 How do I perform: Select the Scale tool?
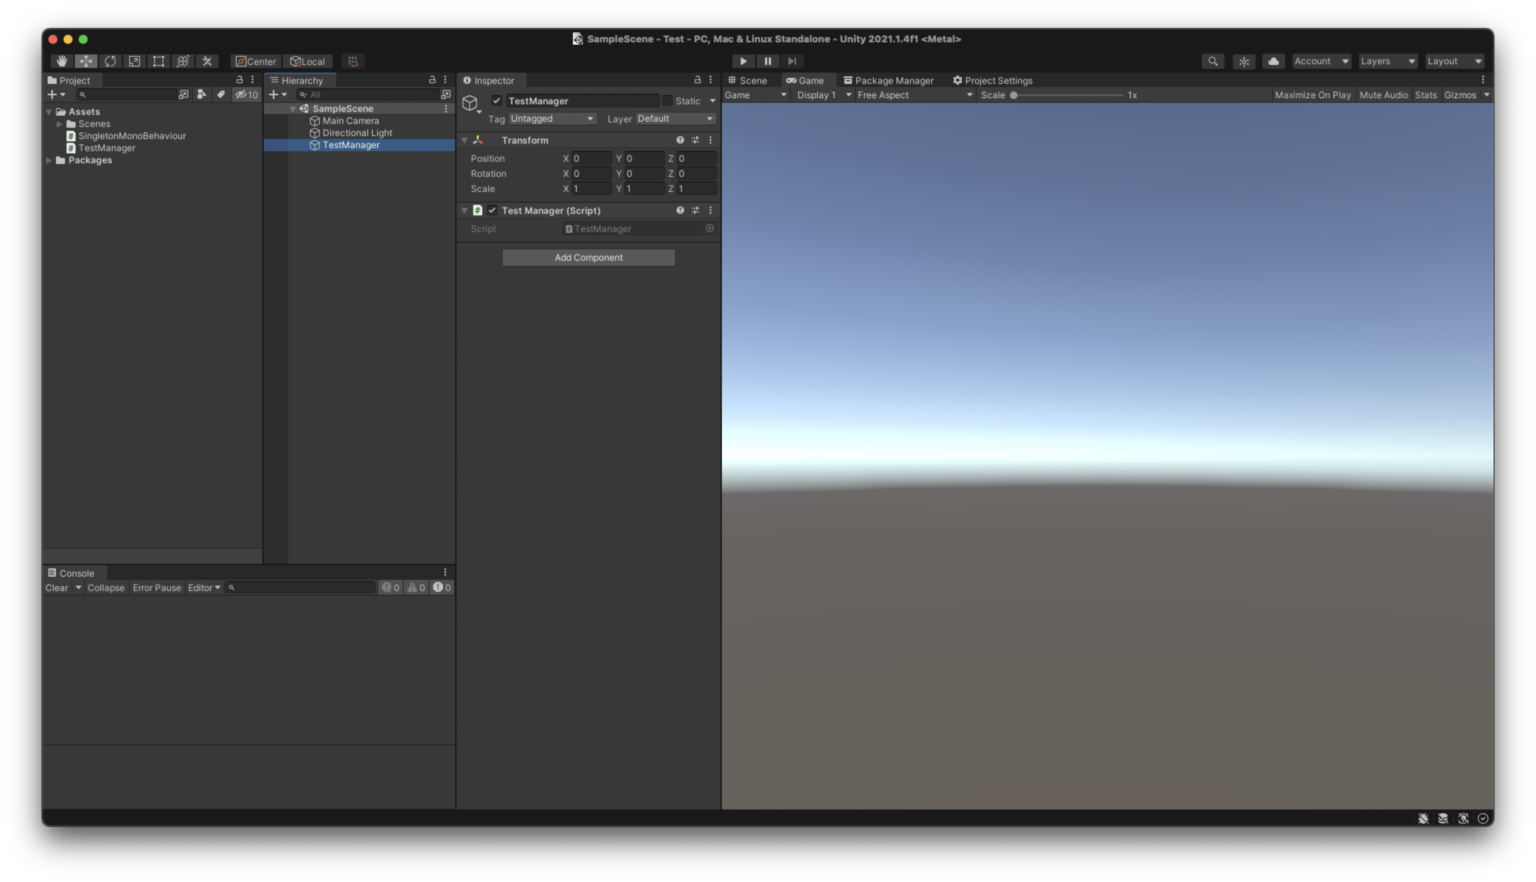[134, 61]
